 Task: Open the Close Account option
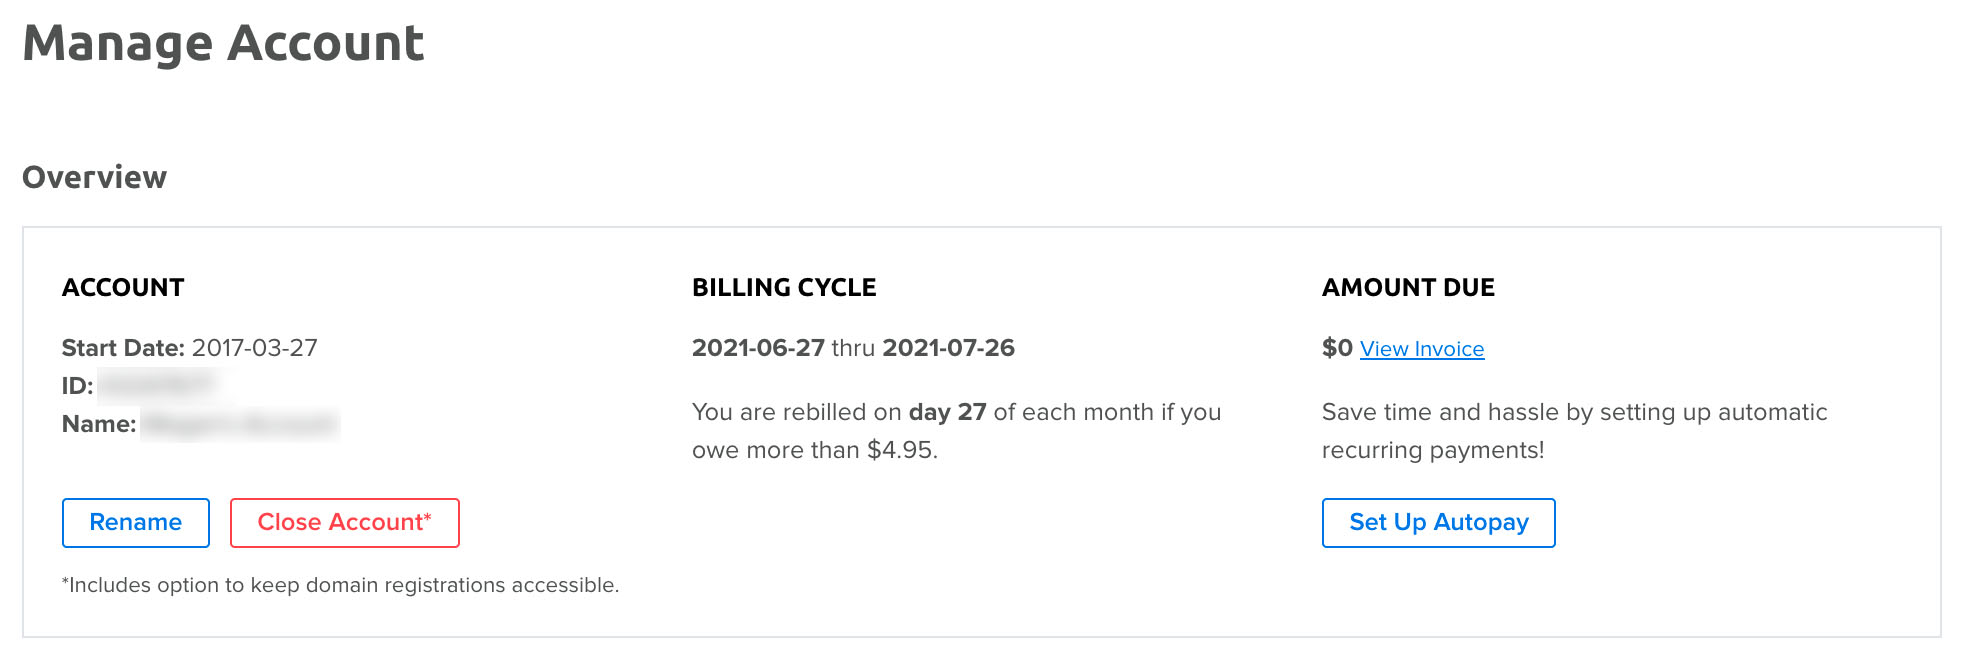[345, 523]
